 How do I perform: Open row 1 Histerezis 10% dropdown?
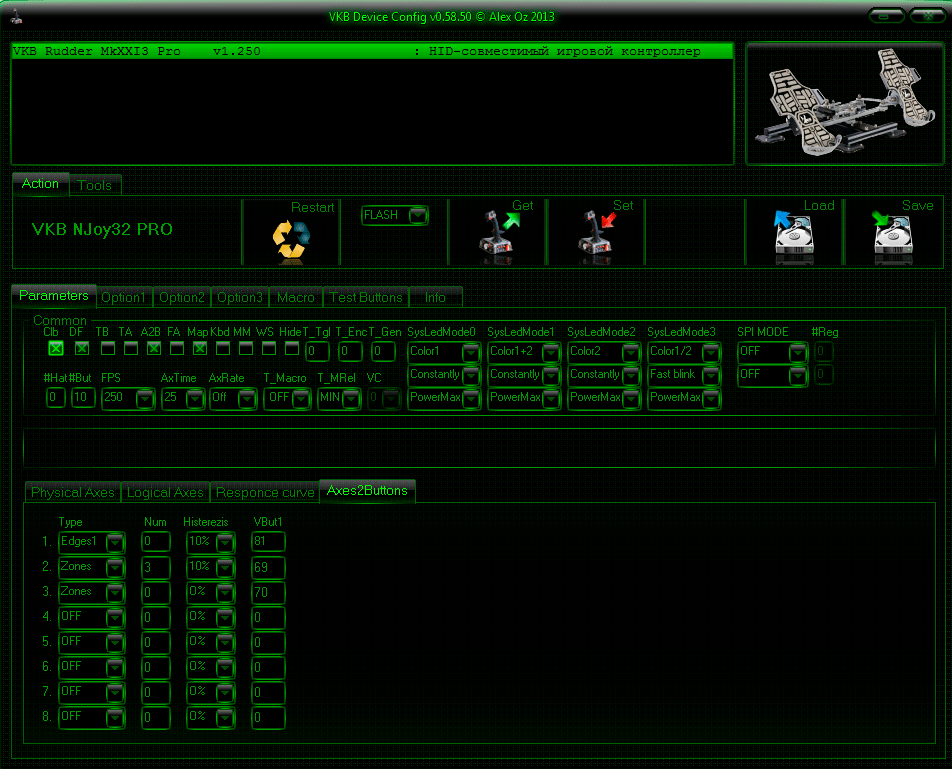point(210,542)
